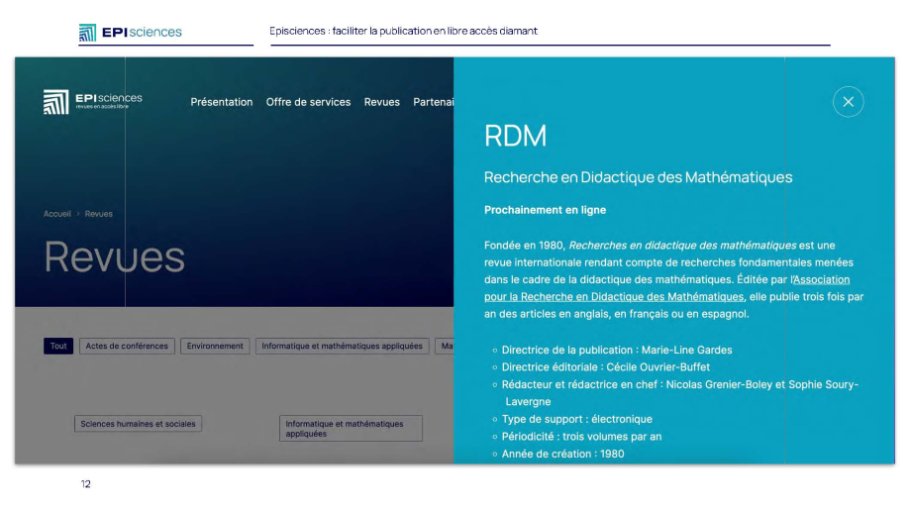The image size is (910, 512).
Task: Click the Revues page heading
Action: click(x=114, y=257)
